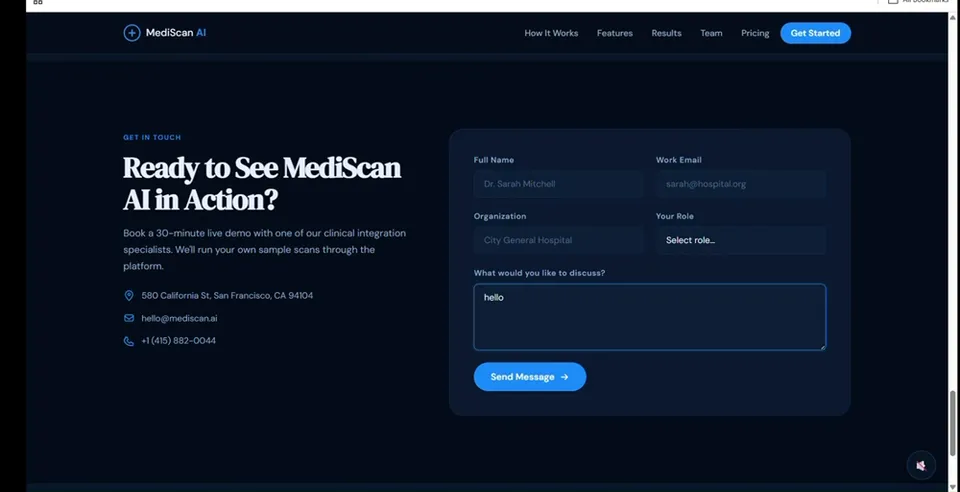The height and width of the screenshot is (492, 960).
Task: Toggle the muted speaker icon button
Action: point(921,466)
